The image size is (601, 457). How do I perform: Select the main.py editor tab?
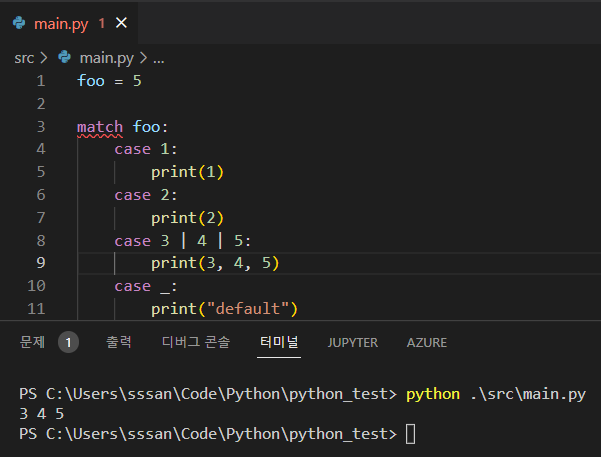point(62,22)
